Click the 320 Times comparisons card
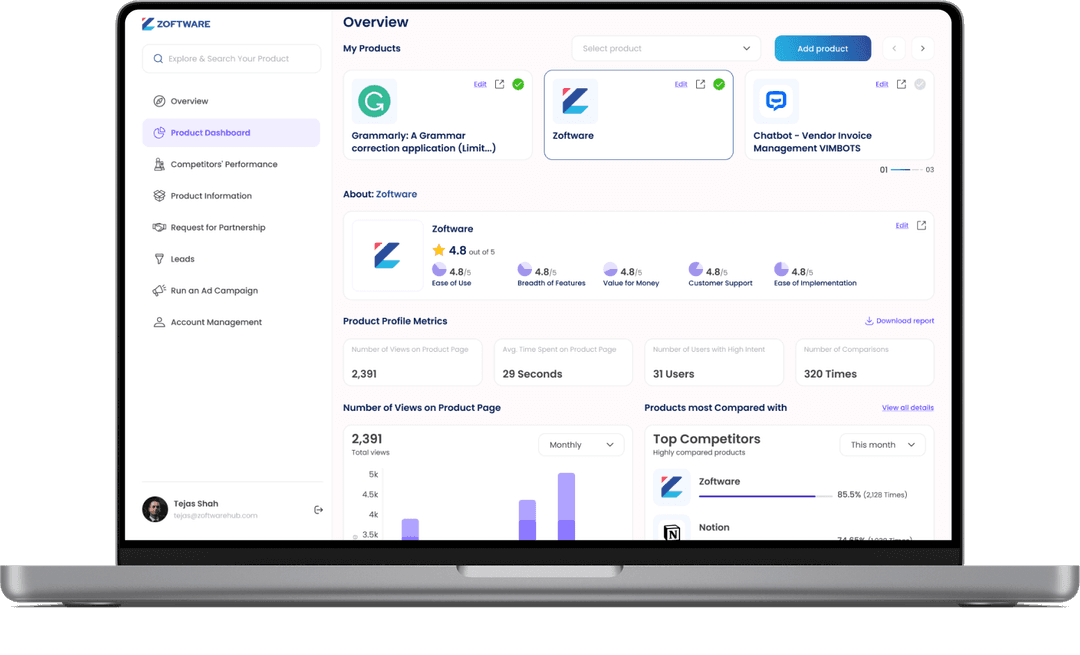This screenshot has height=655, width=1080. point(864,362)
